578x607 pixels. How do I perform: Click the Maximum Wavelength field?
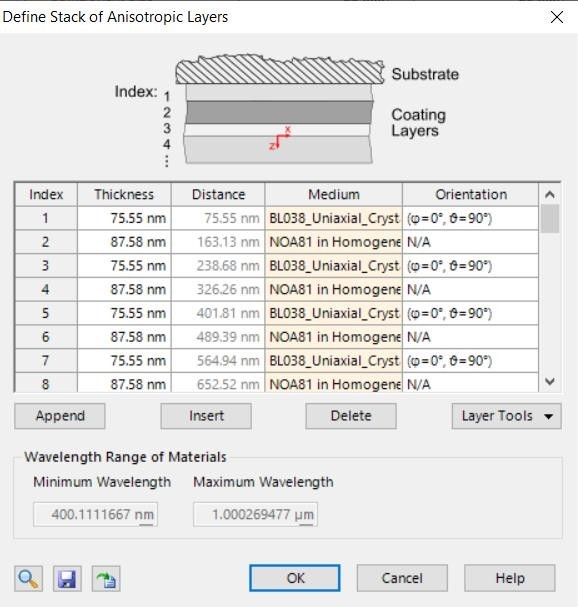[x=256, y=514]
